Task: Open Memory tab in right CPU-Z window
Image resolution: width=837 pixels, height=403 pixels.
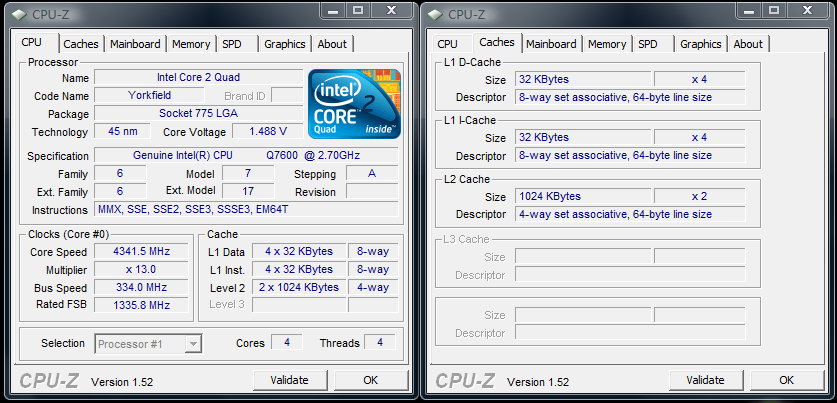Action: [x=607, y=44]
